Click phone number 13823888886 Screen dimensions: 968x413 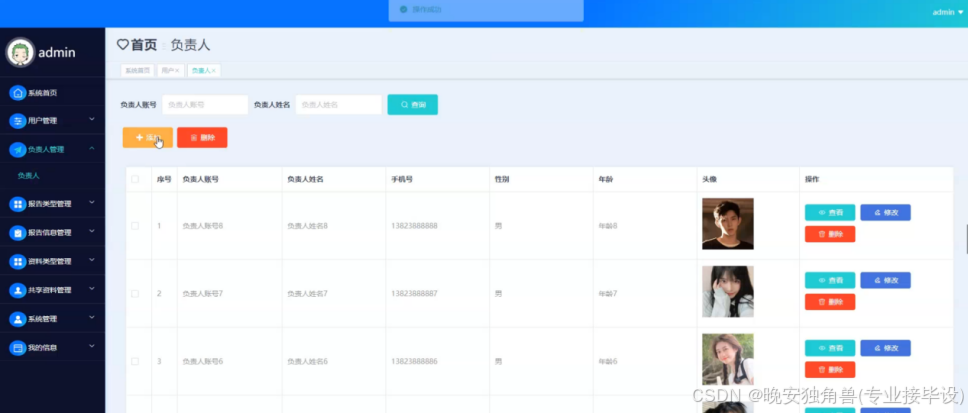[x=414, y=361]
